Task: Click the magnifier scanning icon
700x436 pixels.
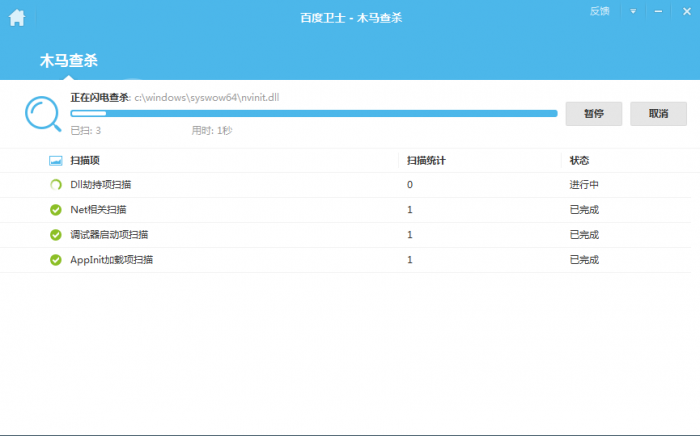Action: pos(43,114)
